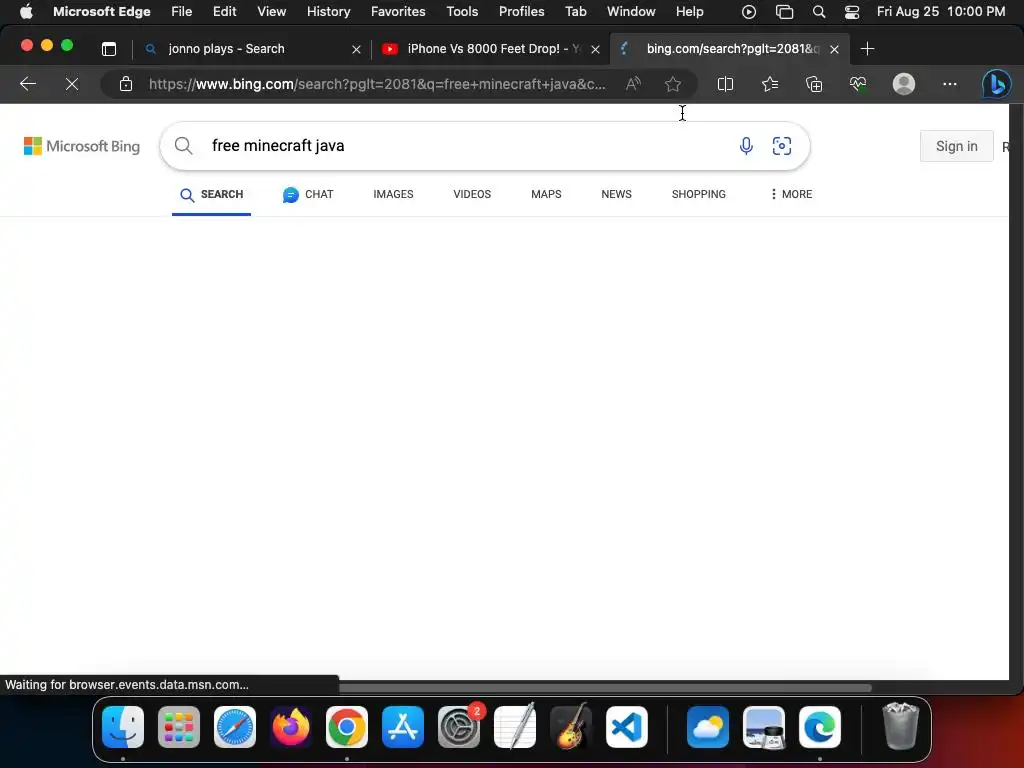
Task: Open Control Center in the menu bar
Action: tap(852, 12)
